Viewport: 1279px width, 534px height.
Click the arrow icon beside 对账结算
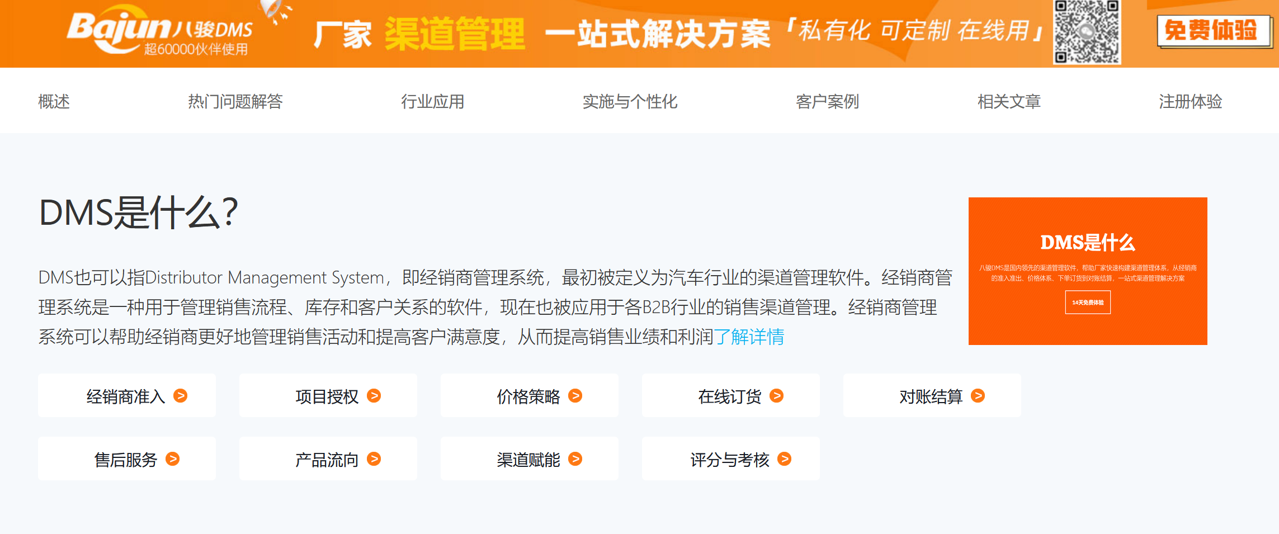978,396
